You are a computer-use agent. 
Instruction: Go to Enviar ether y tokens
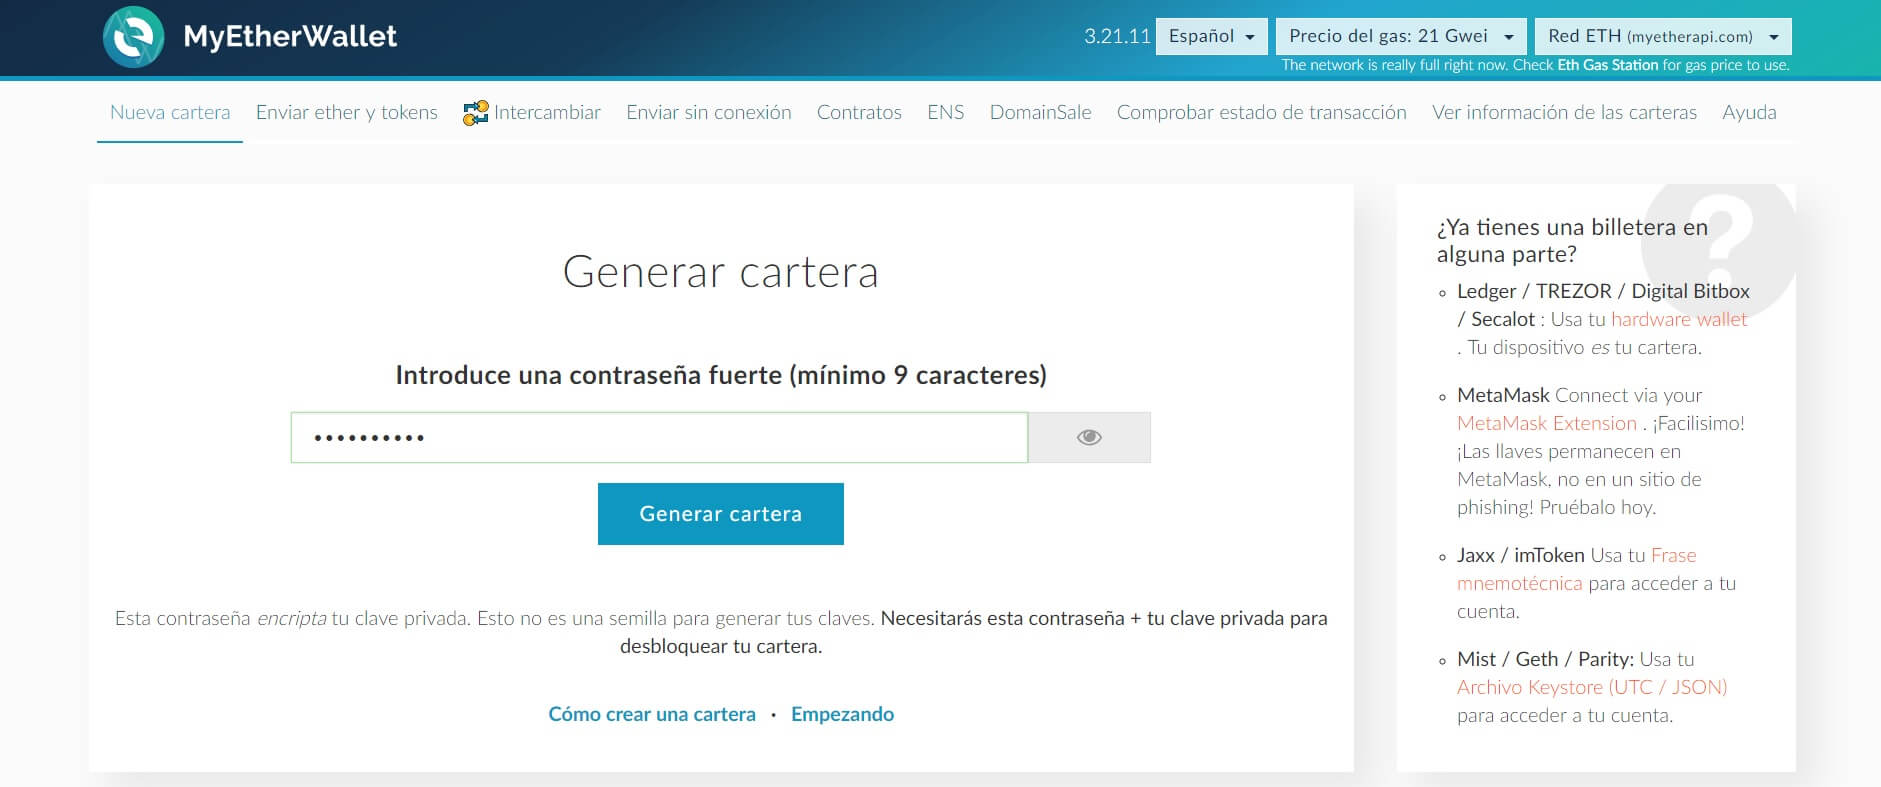[x=347, y=112]
